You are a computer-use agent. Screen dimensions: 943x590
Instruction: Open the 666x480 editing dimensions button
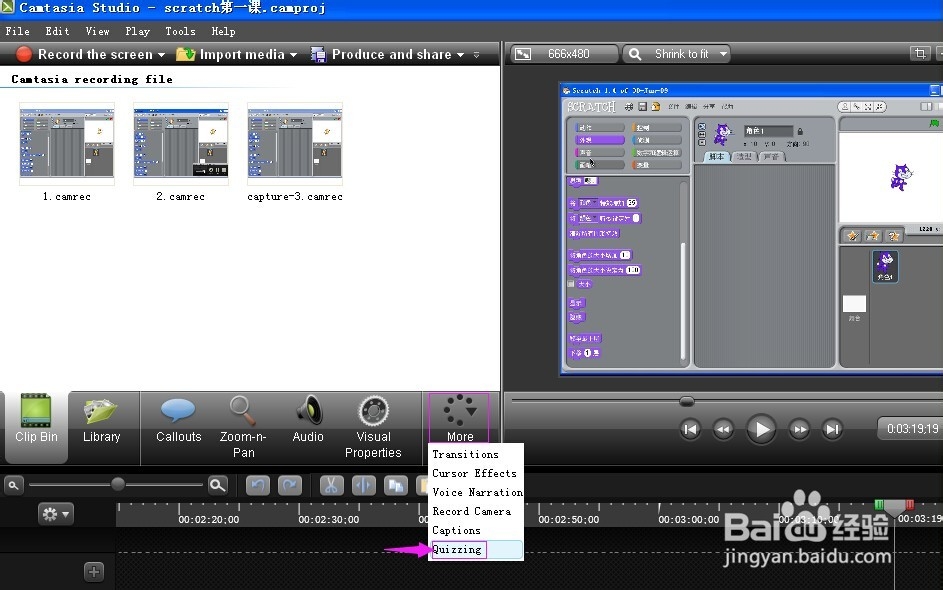(x=564, y=54)
